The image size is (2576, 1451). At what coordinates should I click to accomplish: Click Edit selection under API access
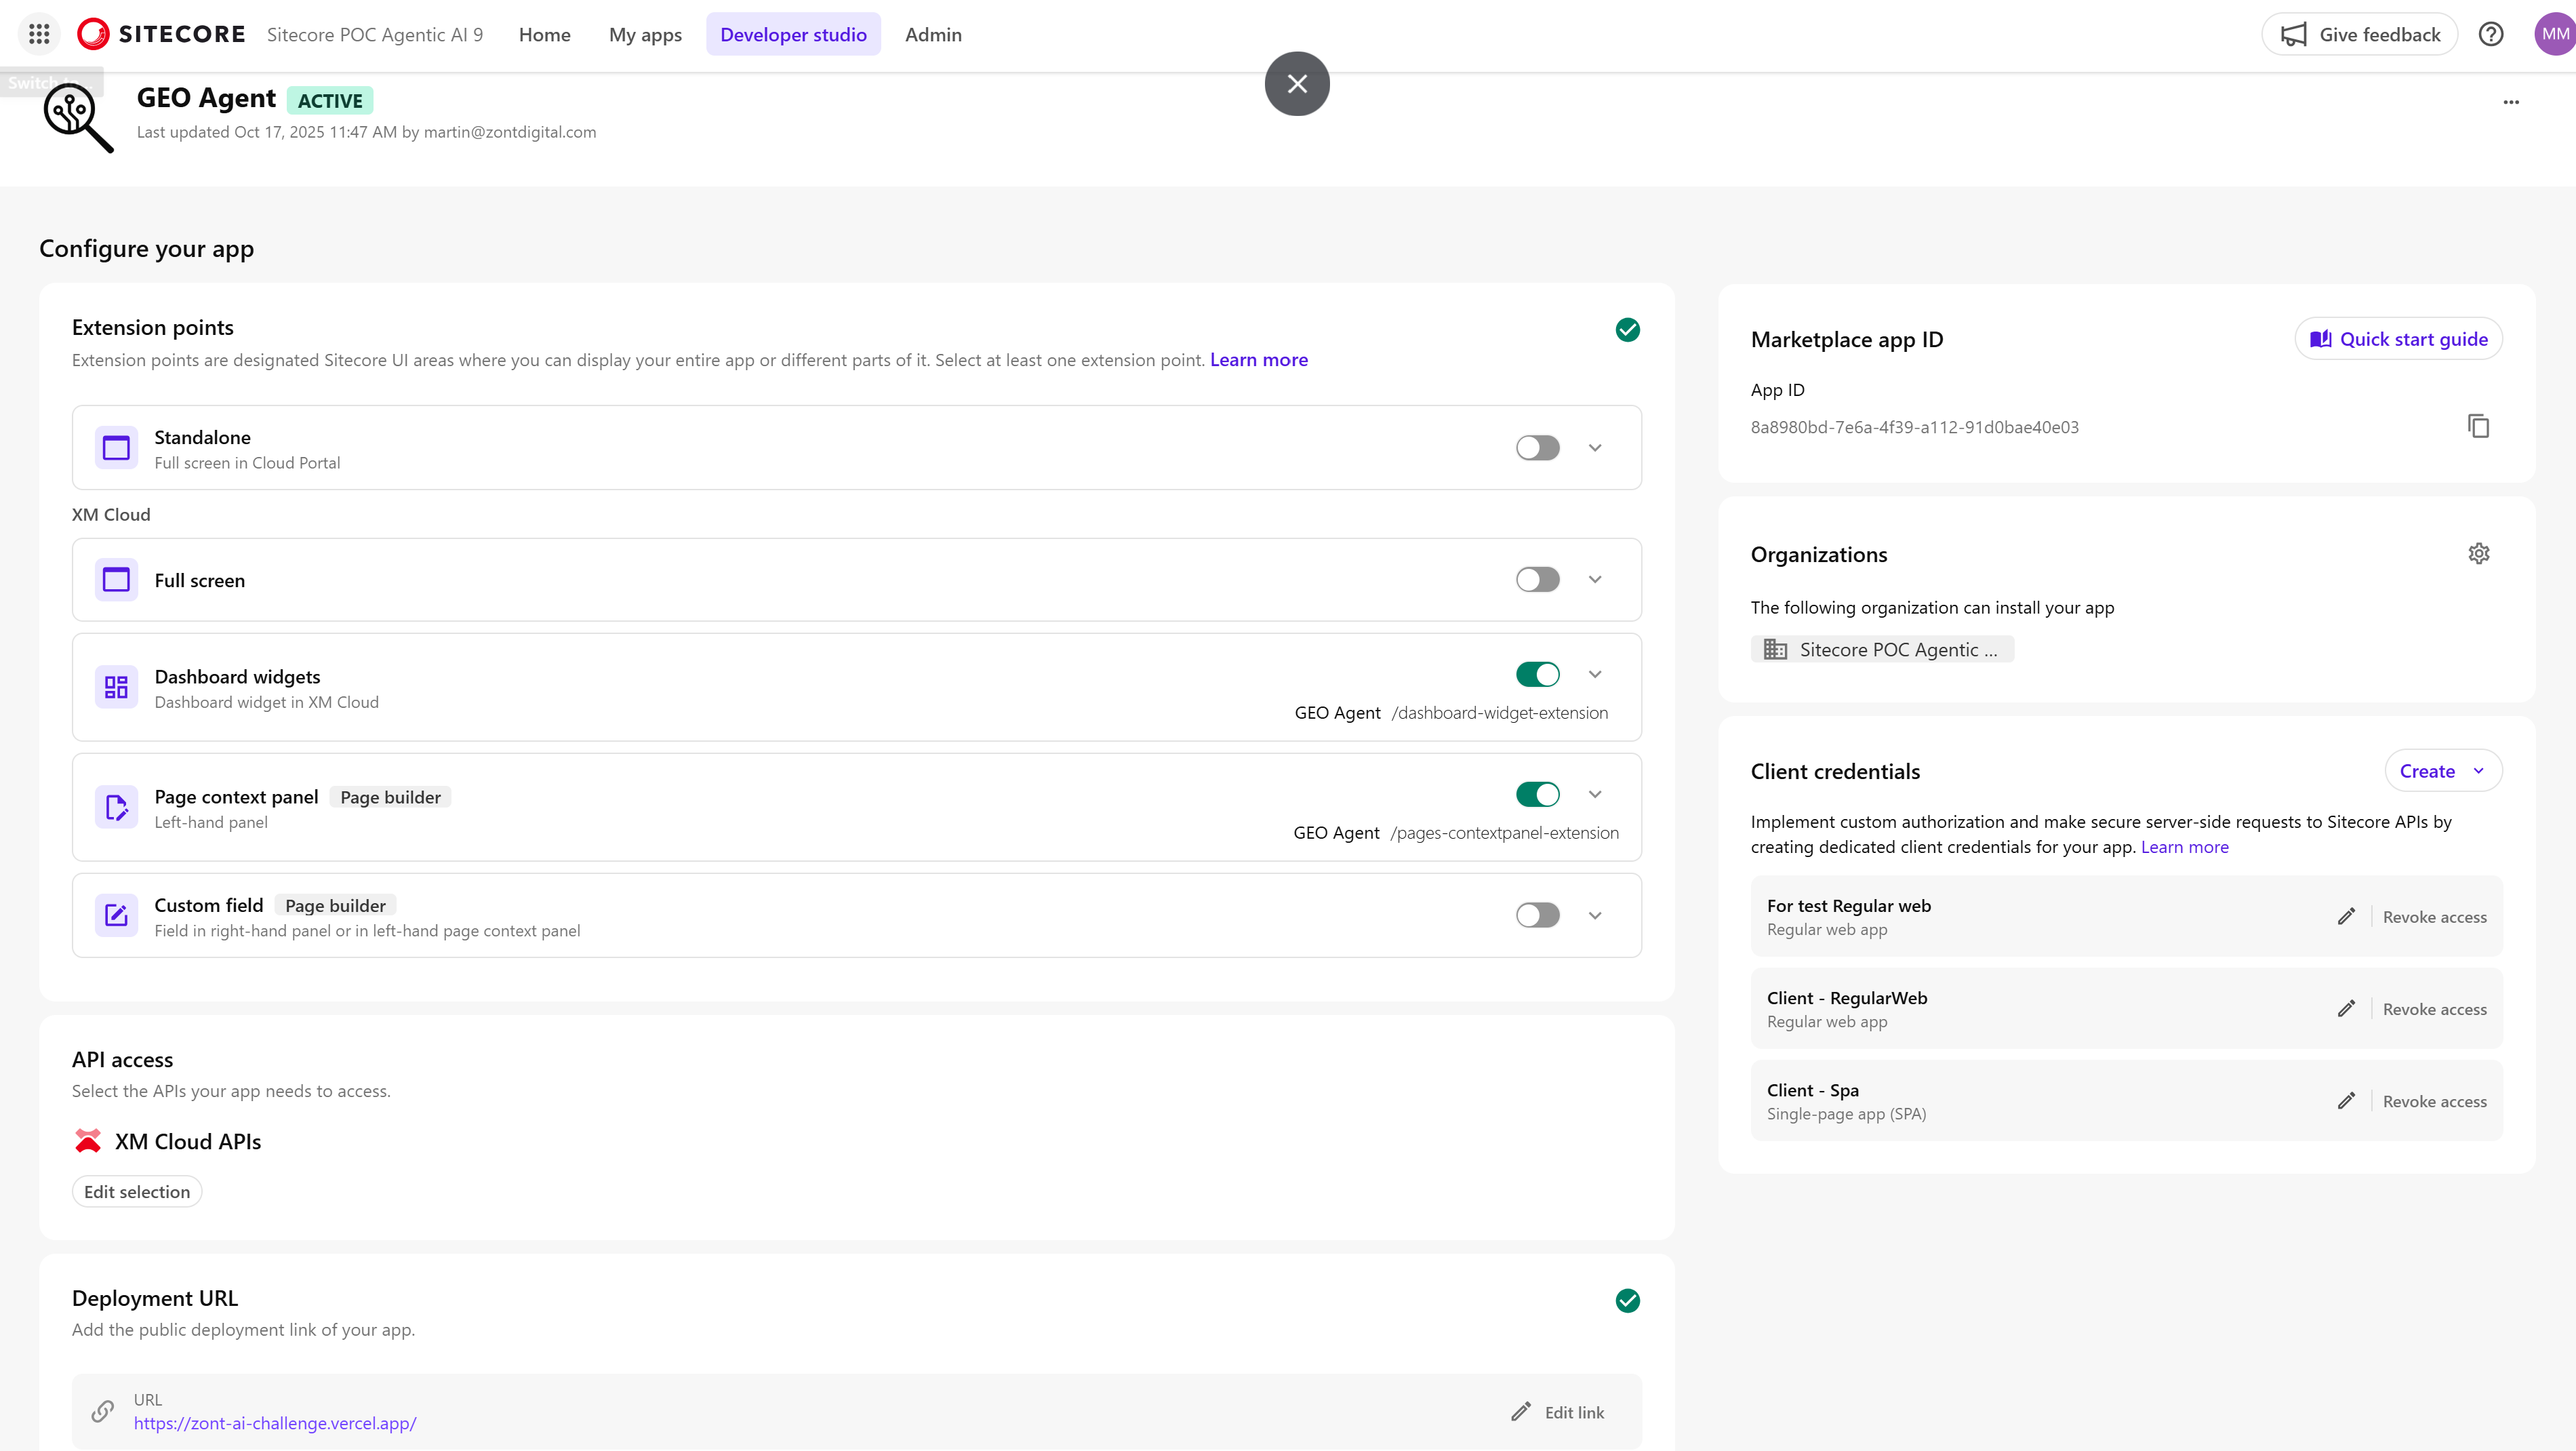point(137,1191)
